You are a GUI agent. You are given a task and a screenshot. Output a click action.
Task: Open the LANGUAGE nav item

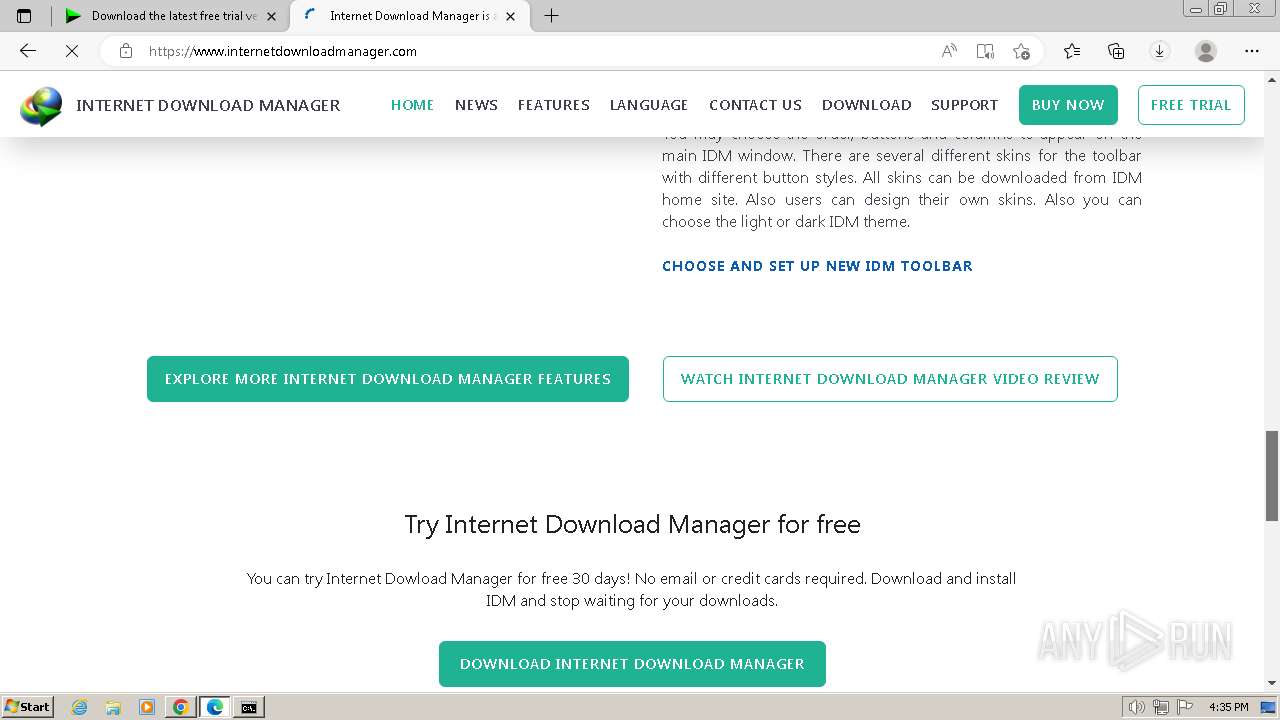tap(649, 105)
